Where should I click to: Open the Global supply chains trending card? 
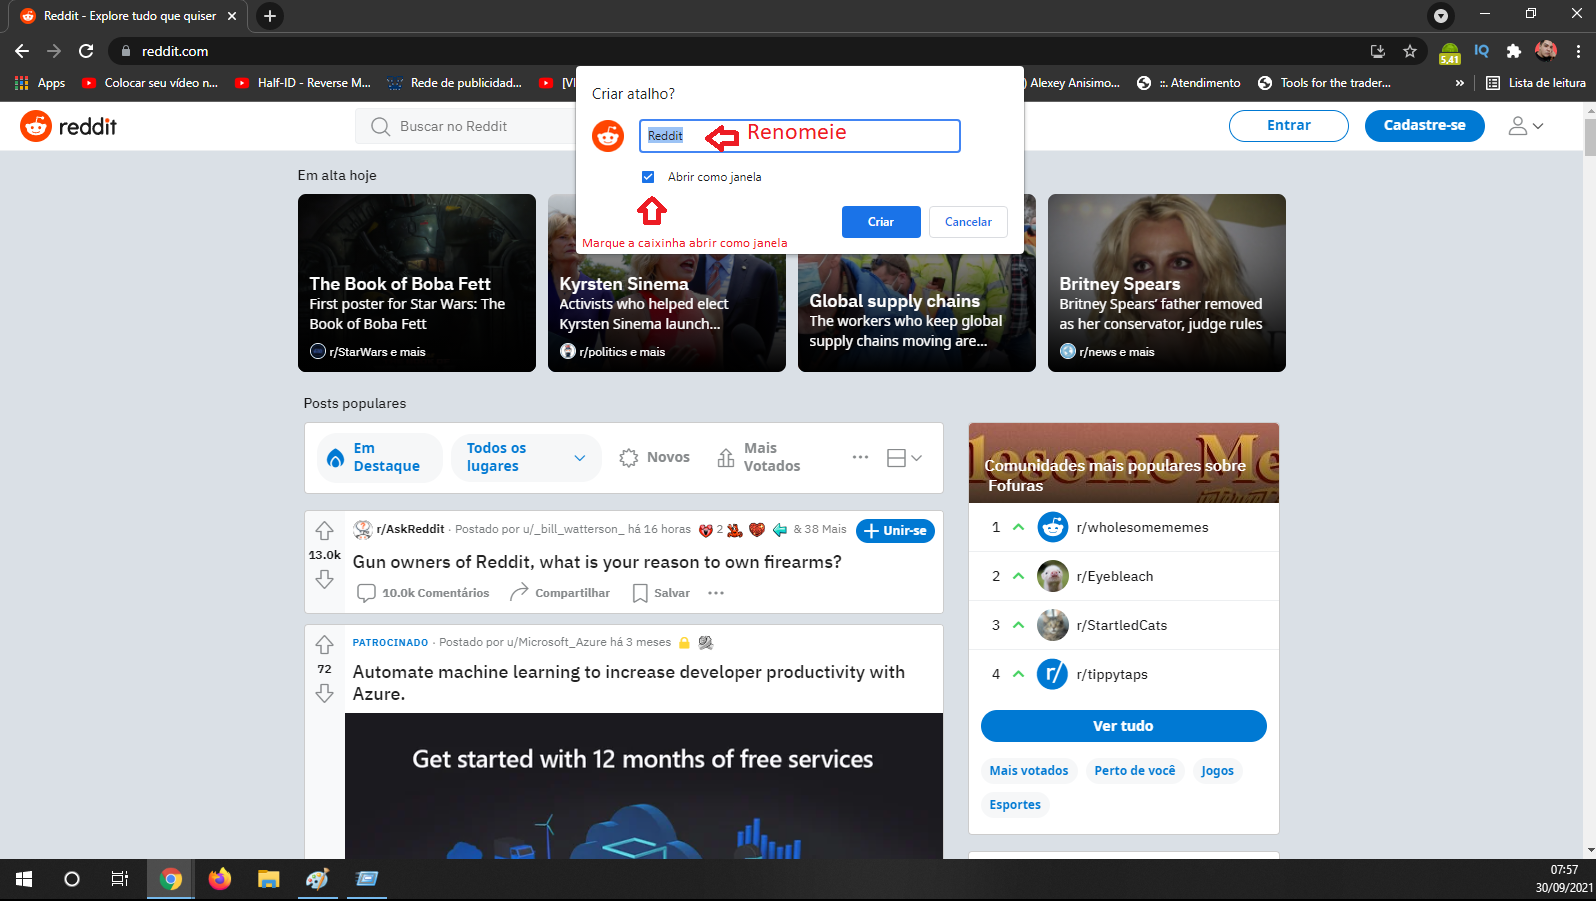[x=917, y=312]
